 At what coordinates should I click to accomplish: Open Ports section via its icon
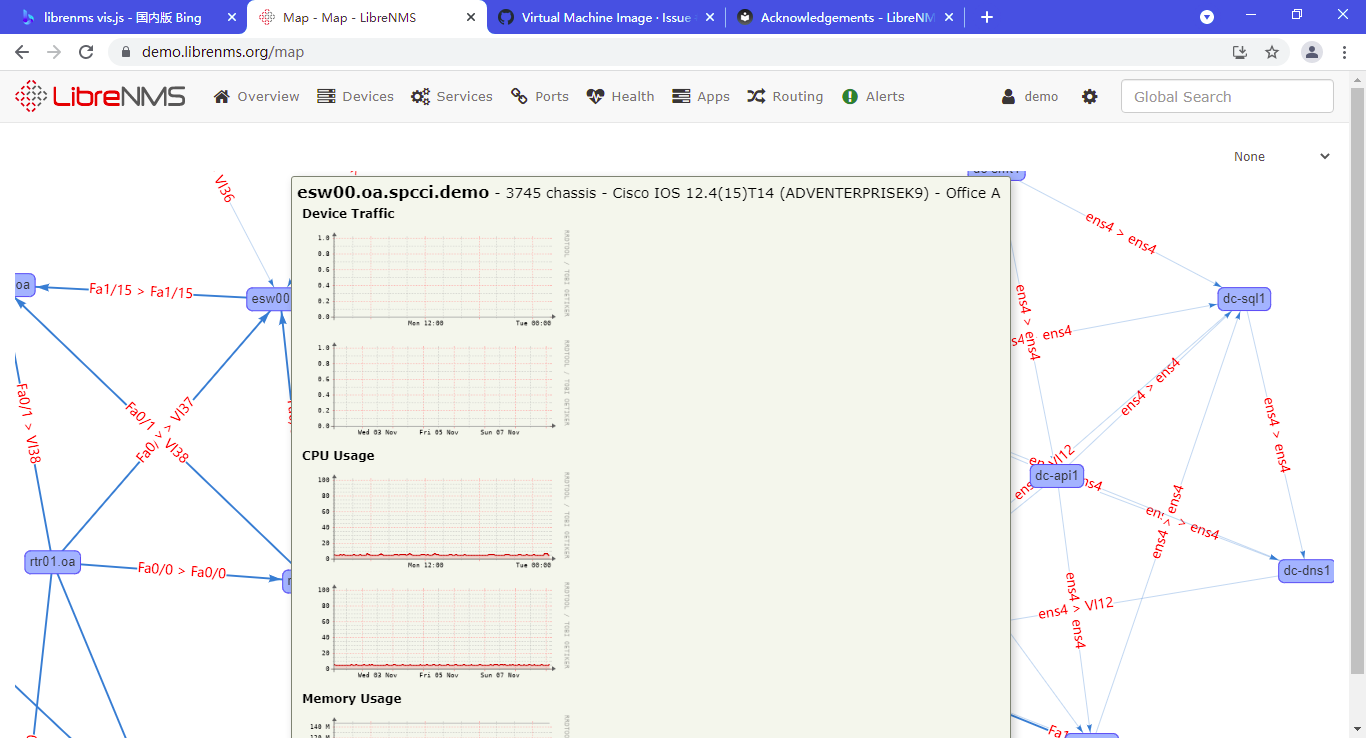[x=518, y=96]
